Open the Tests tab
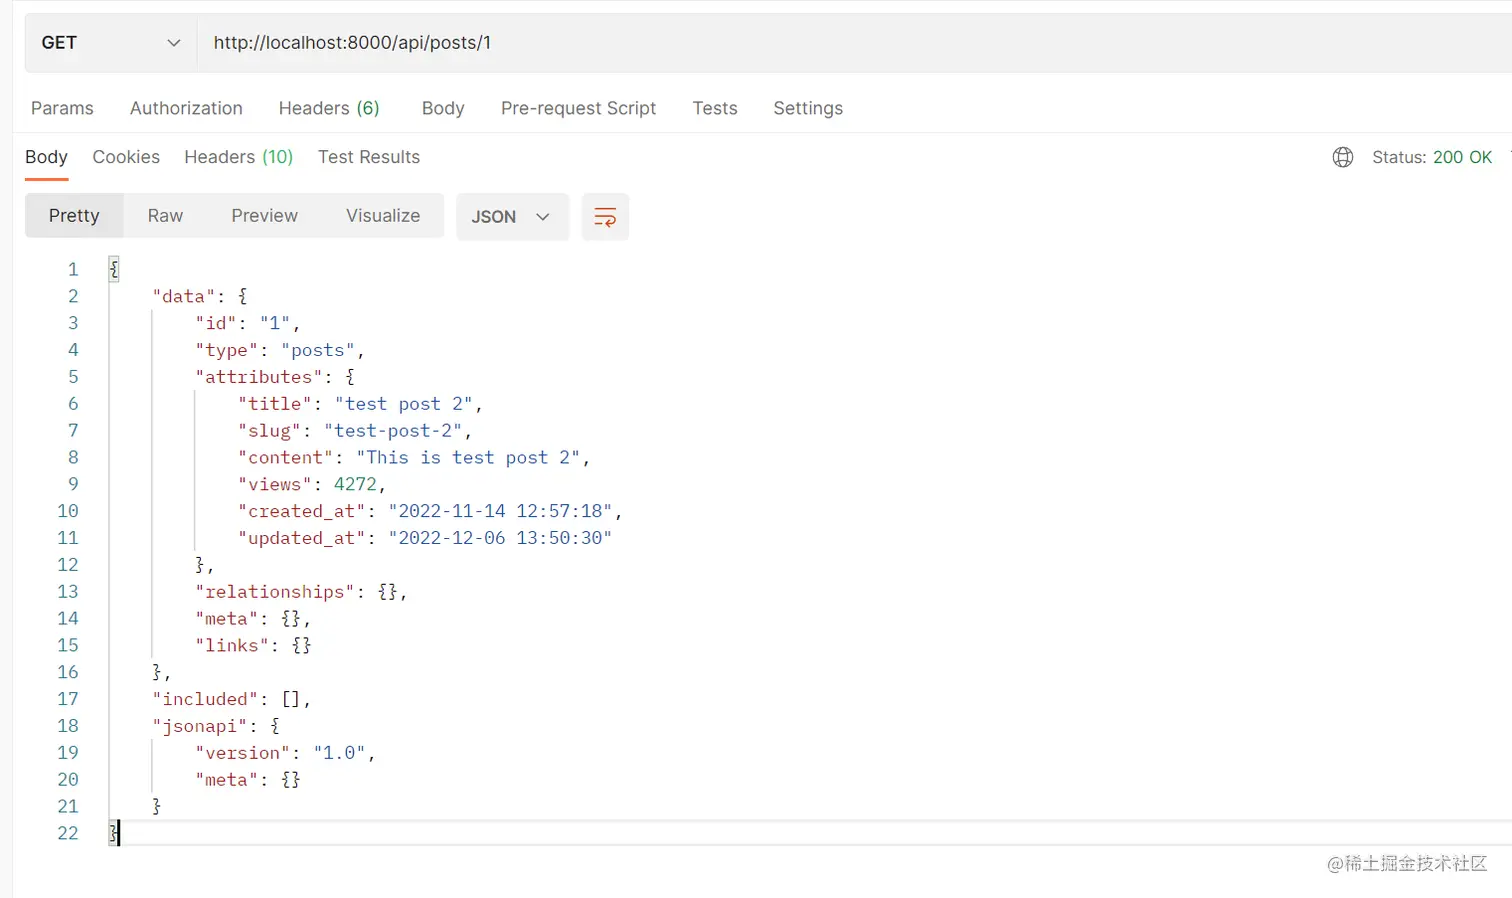 pos(715,108)
